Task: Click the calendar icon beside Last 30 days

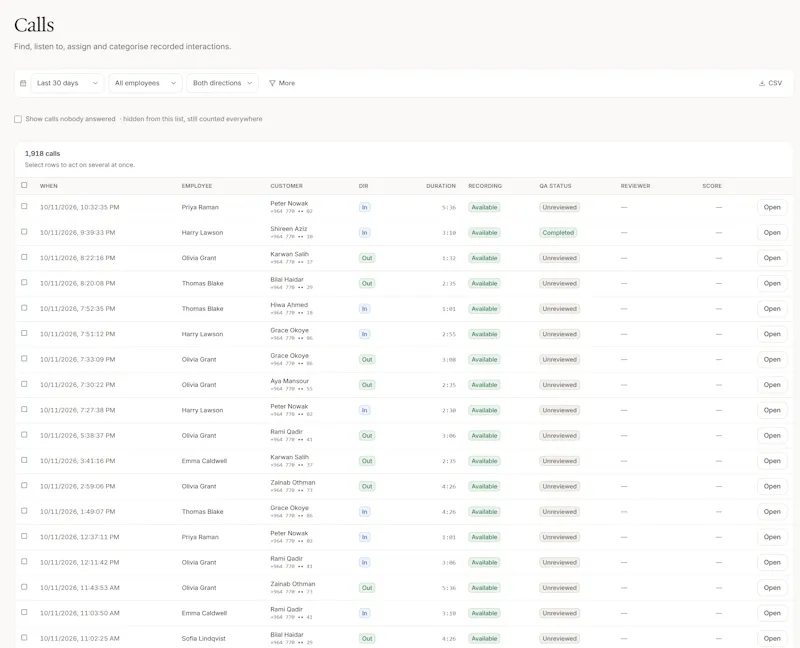Action: point(23,83)
